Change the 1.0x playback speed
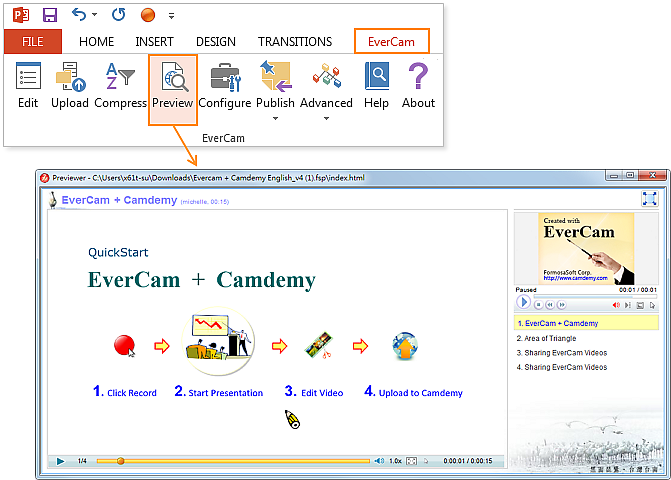Viewport: 671px width, 480px height. (395, 461)
